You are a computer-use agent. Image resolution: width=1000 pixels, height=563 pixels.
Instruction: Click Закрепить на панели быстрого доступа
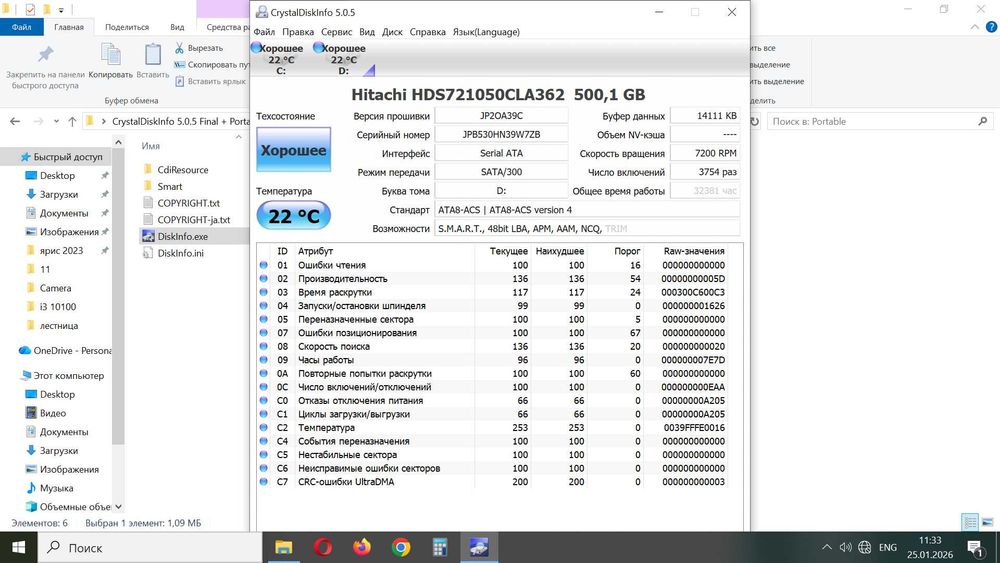45,66
